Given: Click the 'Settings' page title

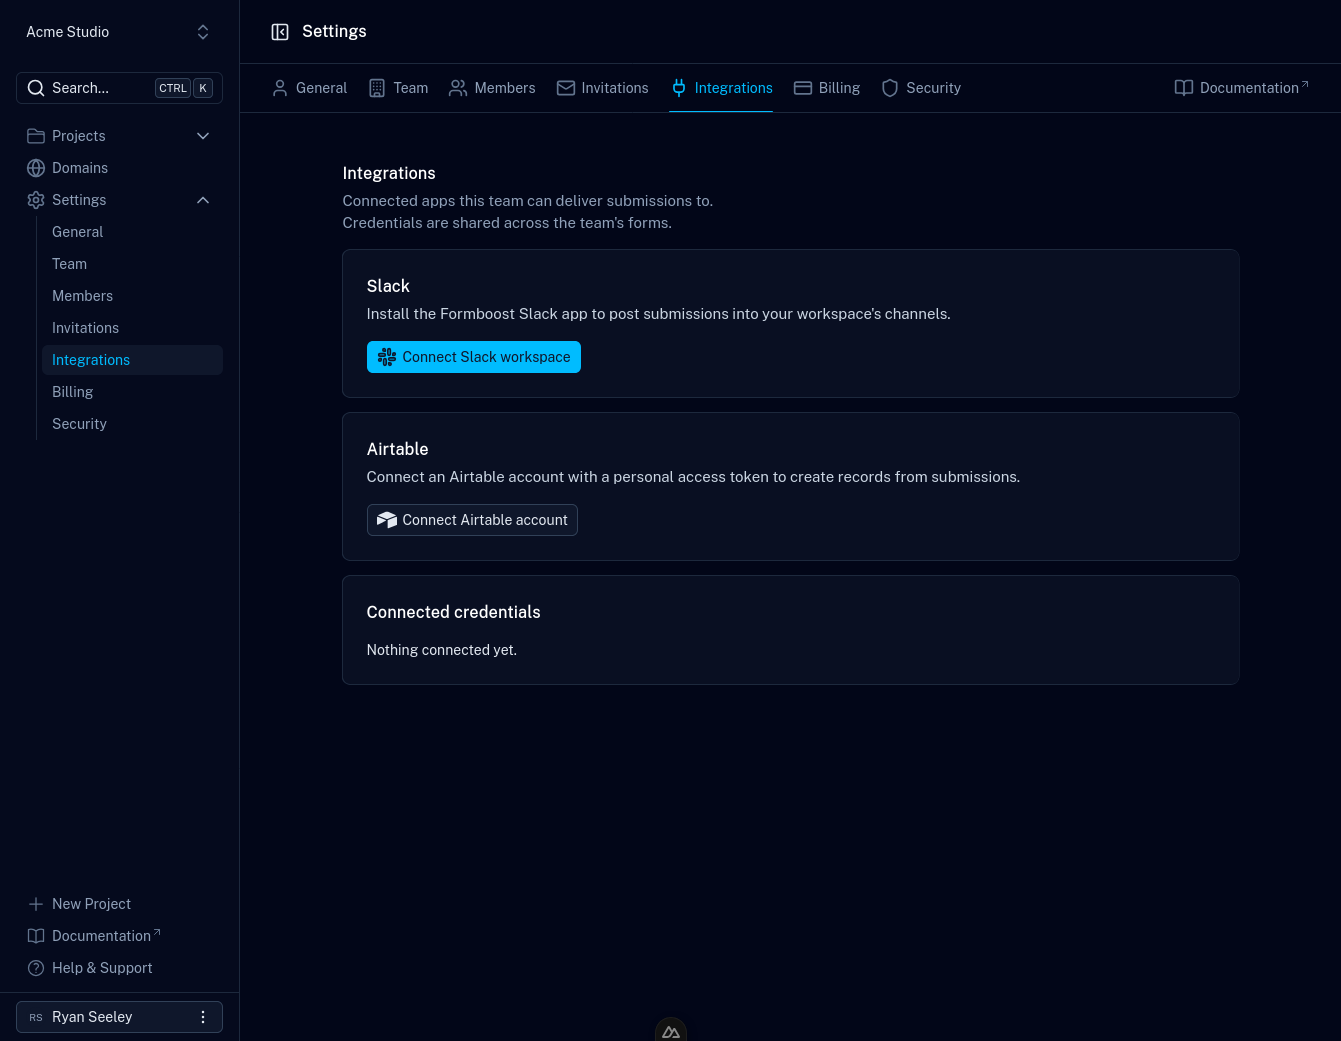Looking at the screenshot, I should (x=334, y=32).
